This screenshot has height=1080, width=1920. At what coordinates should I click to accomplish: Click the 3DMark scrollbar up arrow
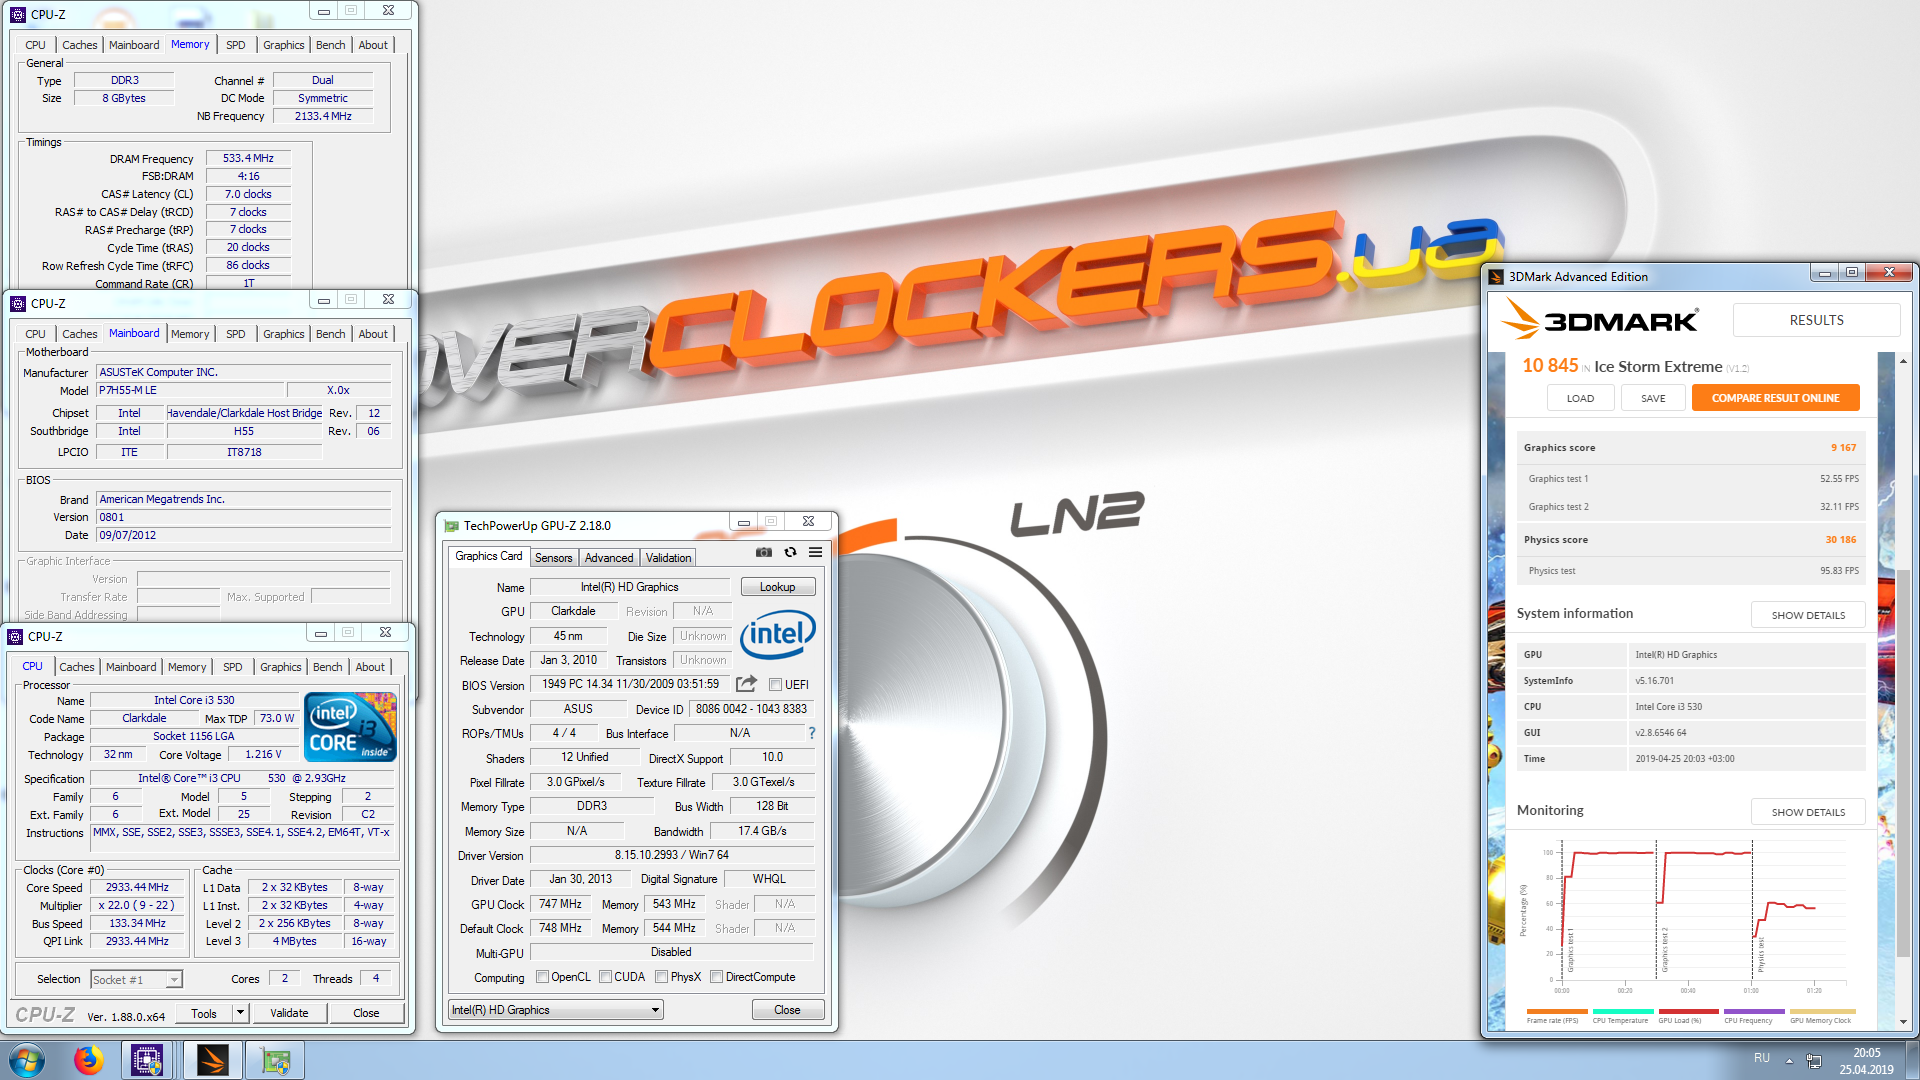pyautogui.click(x=1903, y=361)
